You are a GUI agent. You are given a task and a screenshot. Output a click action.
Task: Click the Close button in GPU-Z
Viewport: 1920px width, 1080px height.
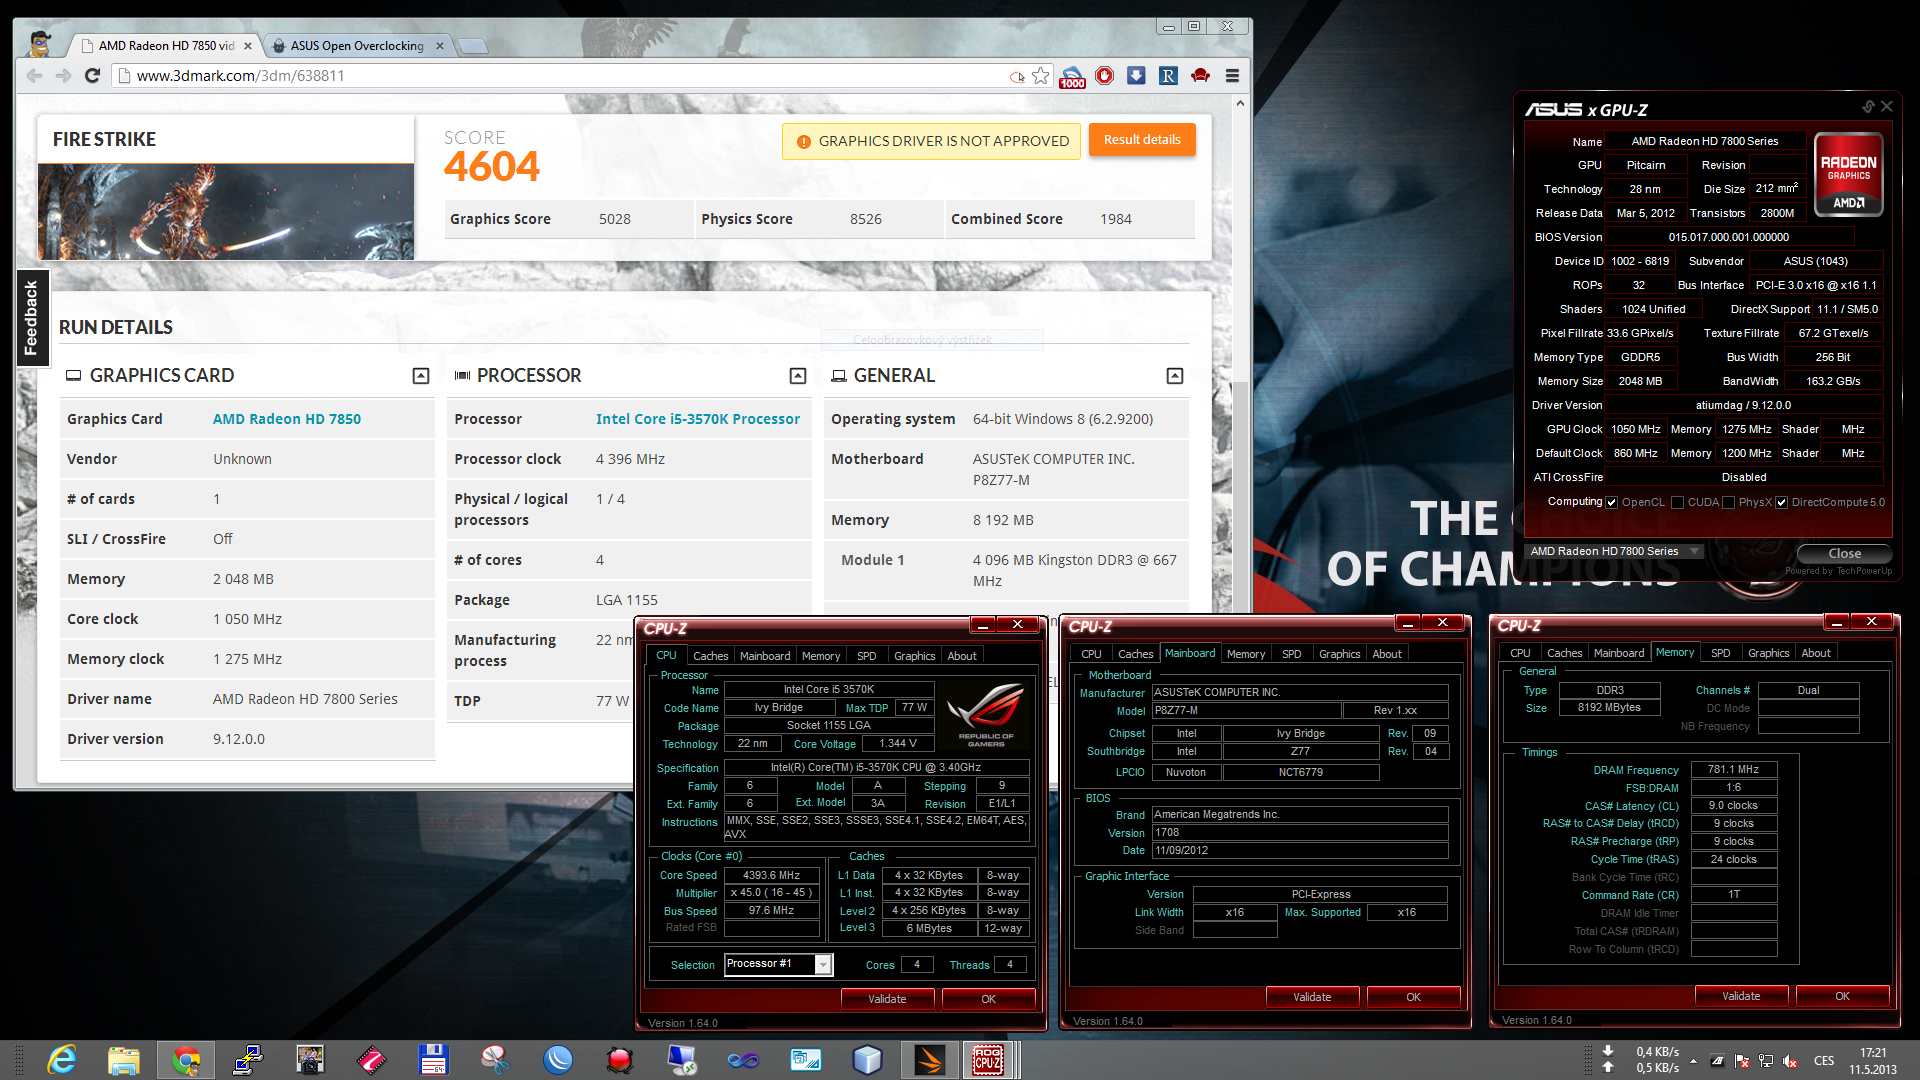point(1845,553)
